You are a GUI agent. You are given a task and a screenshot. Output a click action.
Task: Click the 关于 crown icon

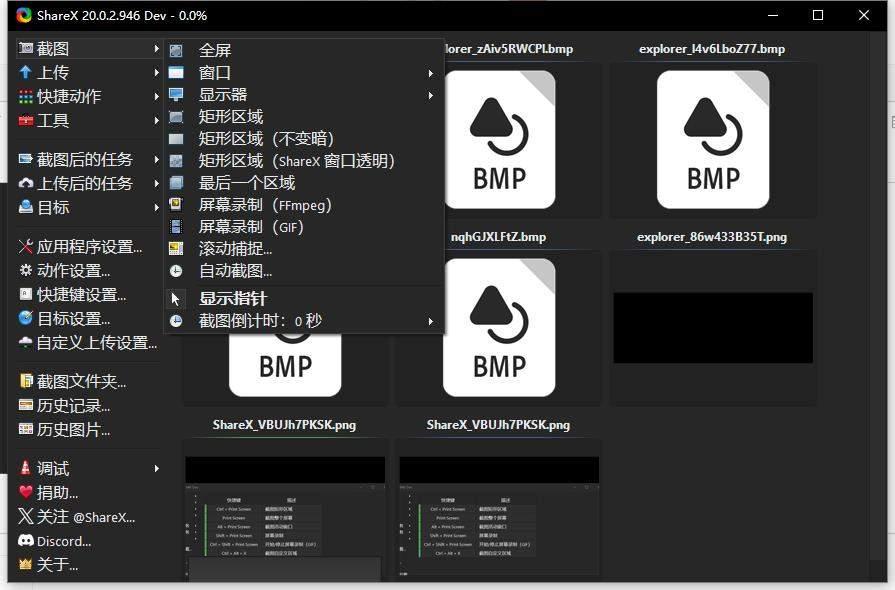(26, 564)
